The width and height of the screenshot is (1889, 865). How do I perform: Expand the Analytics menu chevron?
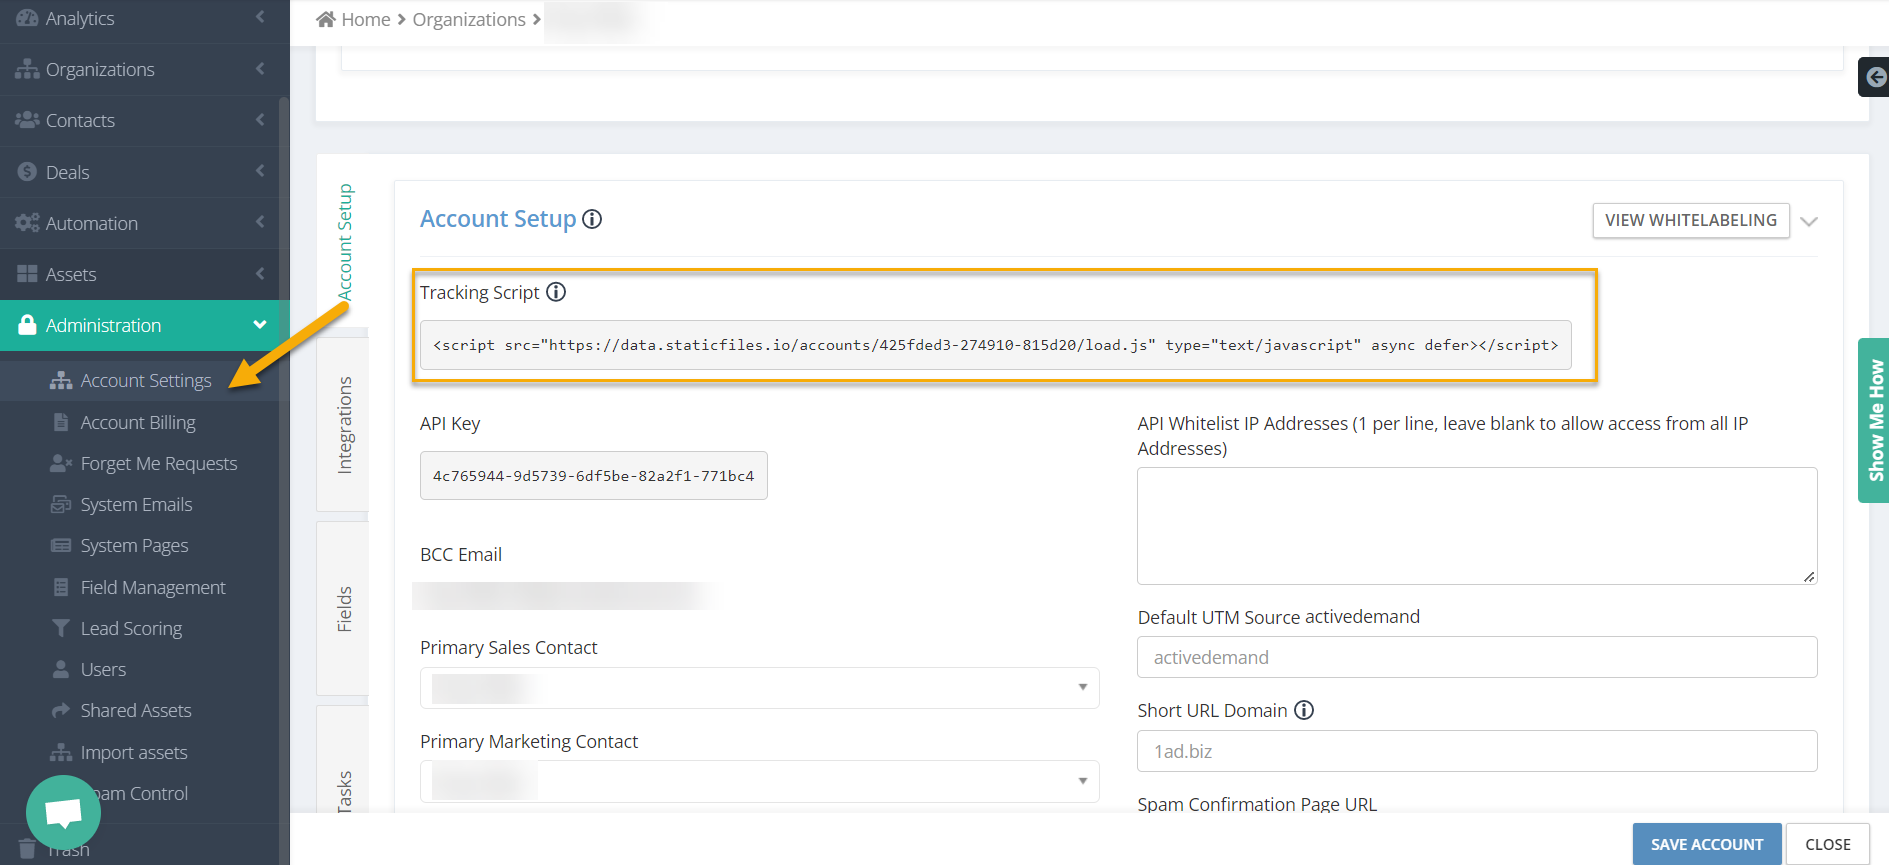(260, 17)
